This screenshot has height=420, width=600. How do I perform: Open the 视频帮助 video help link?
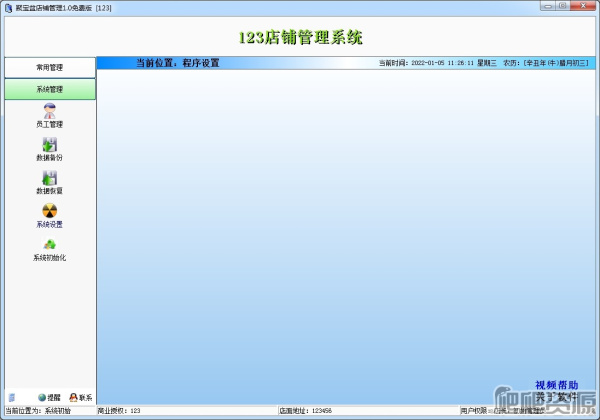(x=556, y=385)
